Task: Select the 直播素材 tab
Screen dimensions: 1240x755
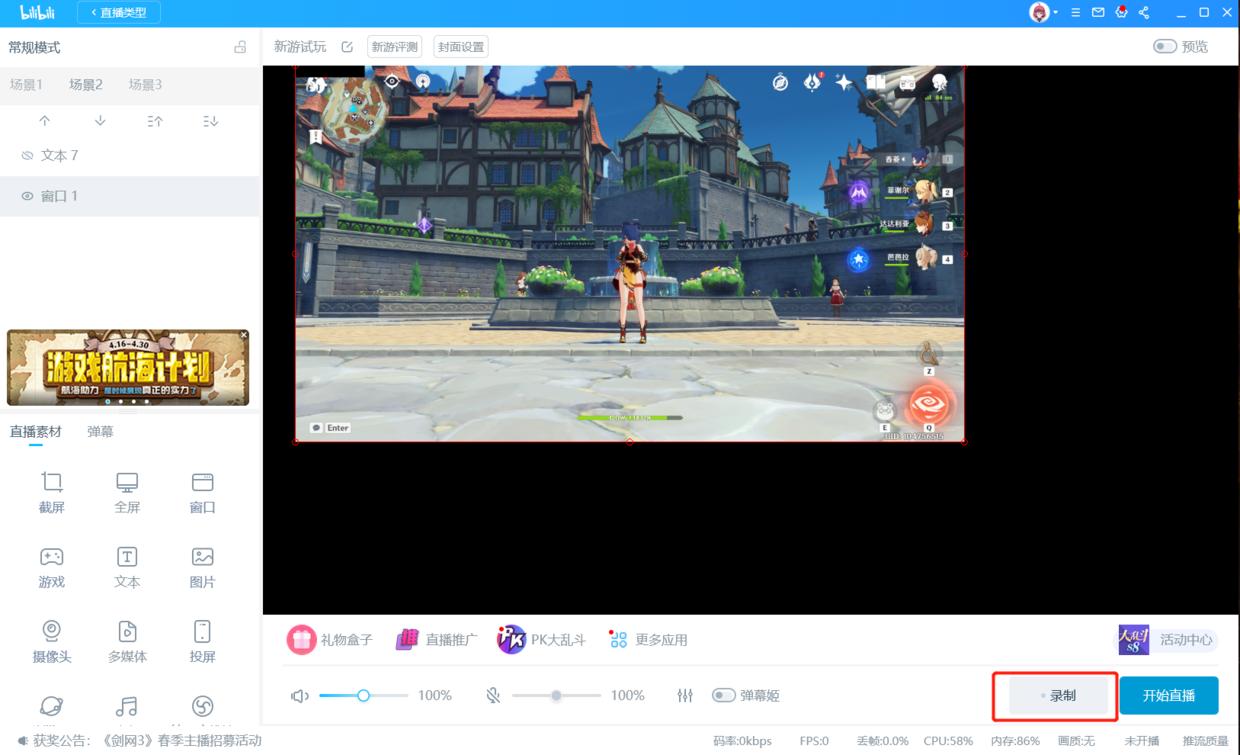Action: point(35,431)
